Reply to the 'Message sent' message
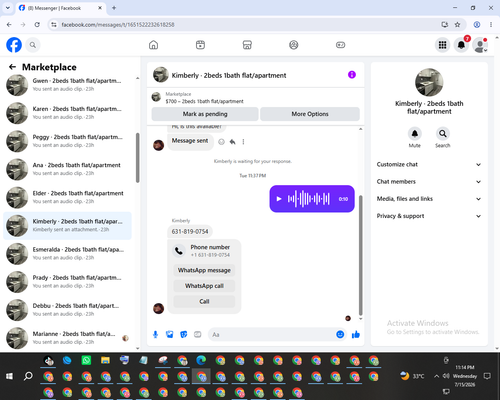 tap(232, 142)
